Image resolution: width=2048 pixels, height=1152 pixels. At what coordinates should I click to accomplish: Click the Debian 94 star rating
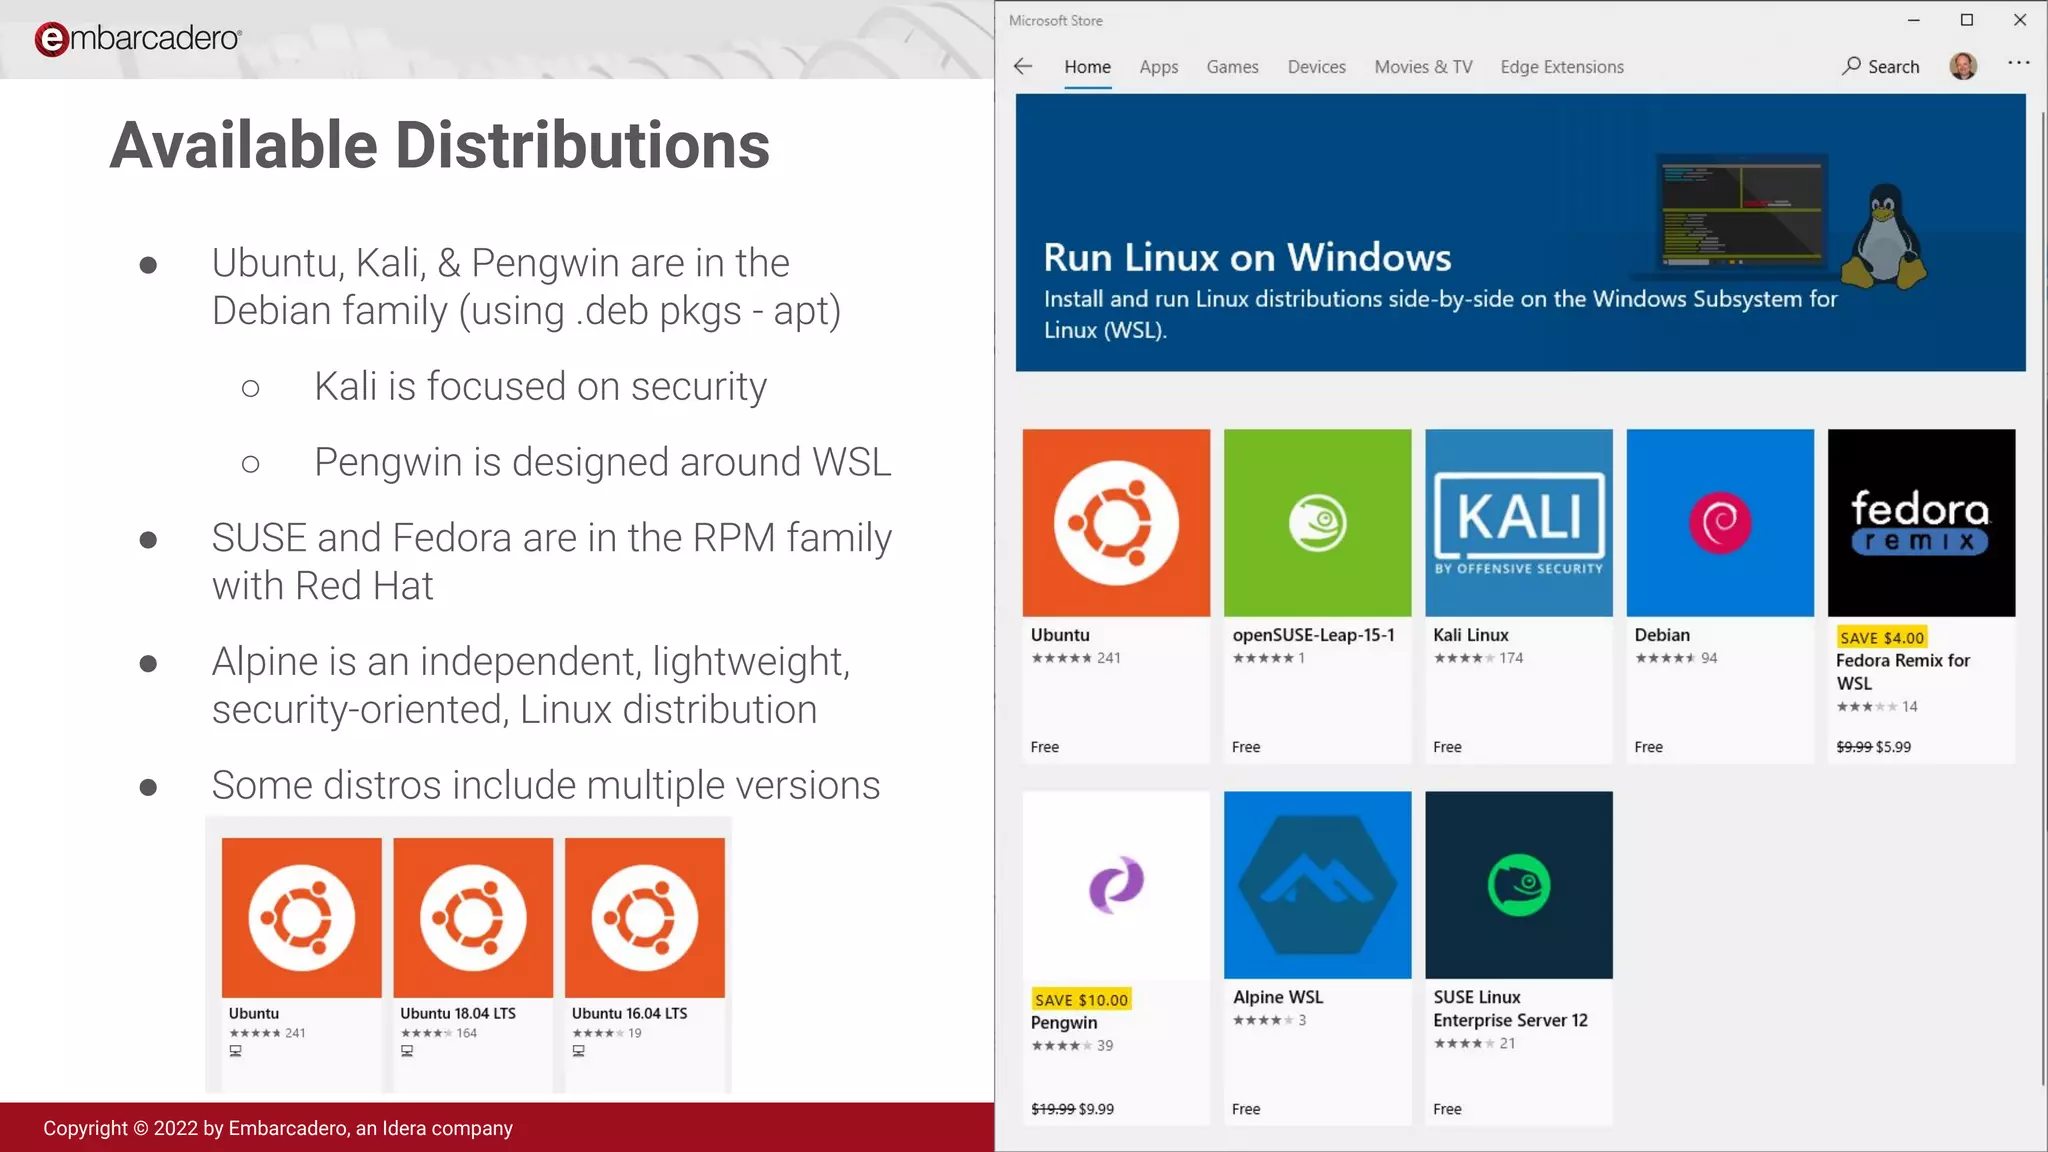point(1676,658)
